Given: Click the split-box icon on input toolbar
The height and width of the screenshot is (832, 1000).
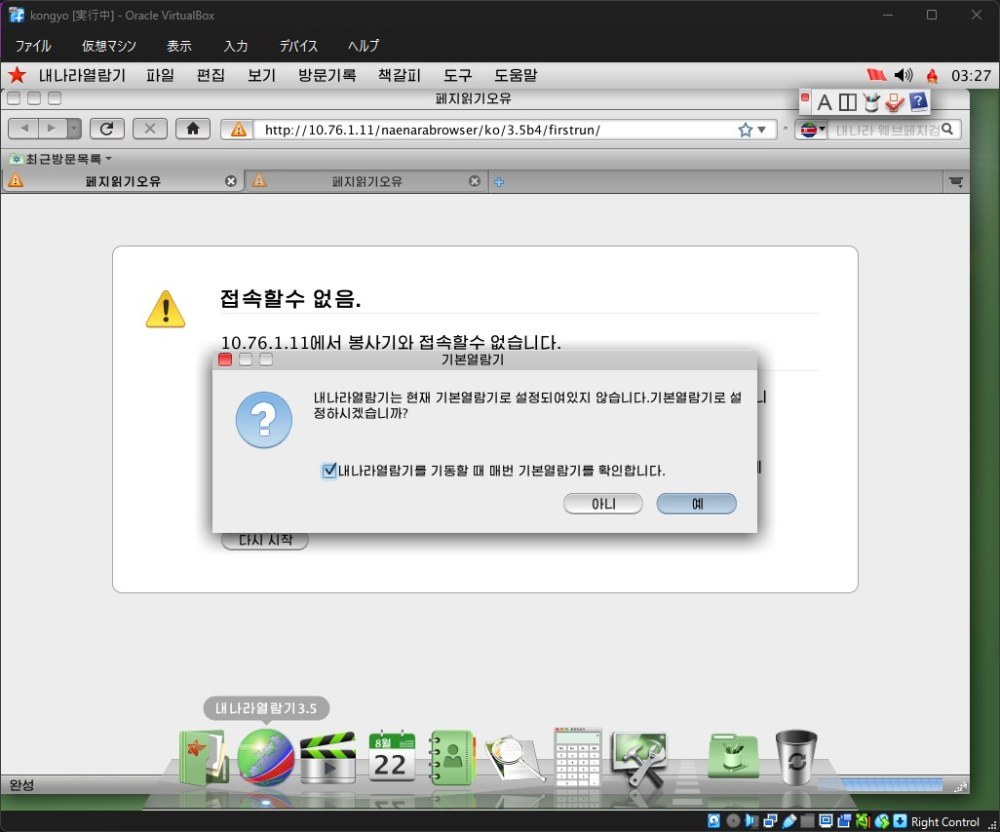Looking at the screenshot, I should point(848,102).
